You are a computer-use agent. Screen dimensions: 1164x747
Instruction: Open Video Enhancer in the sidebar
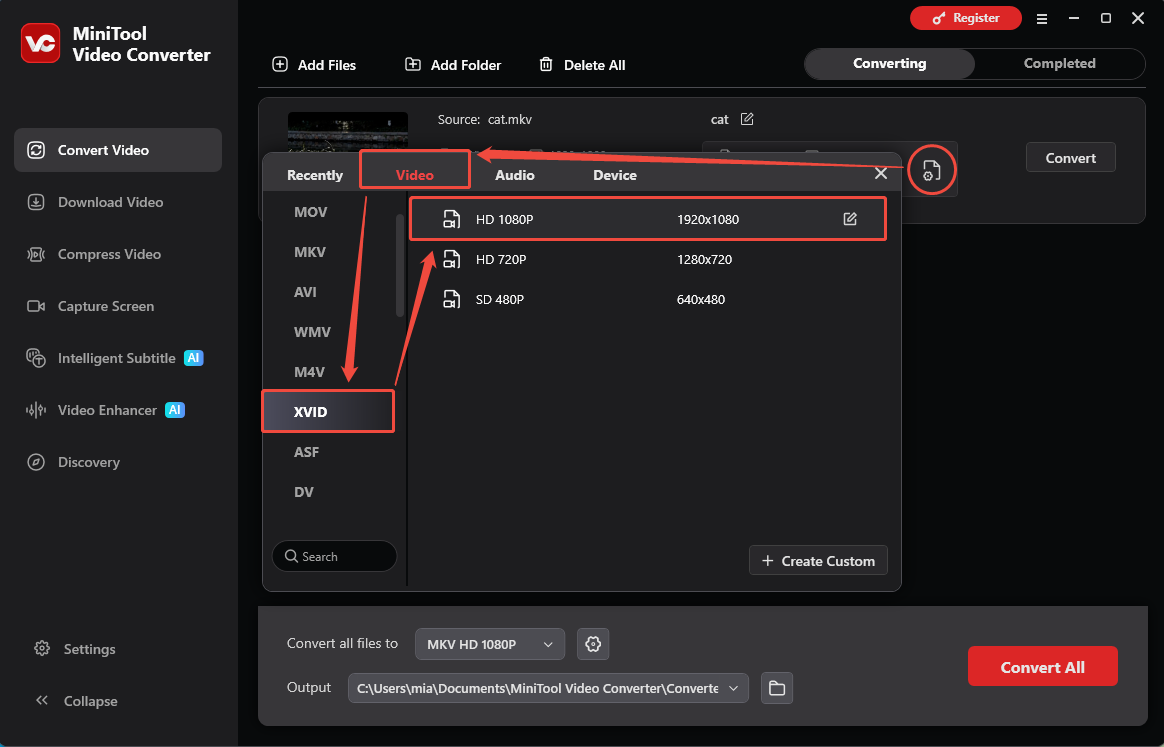[105, 410]
